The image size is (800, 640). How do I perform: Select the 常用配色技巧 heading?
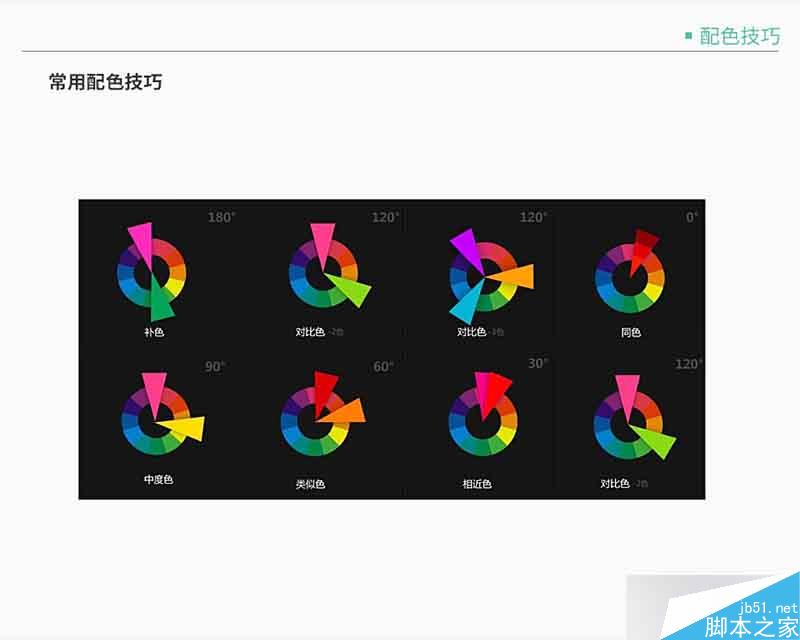pos(106,82)
